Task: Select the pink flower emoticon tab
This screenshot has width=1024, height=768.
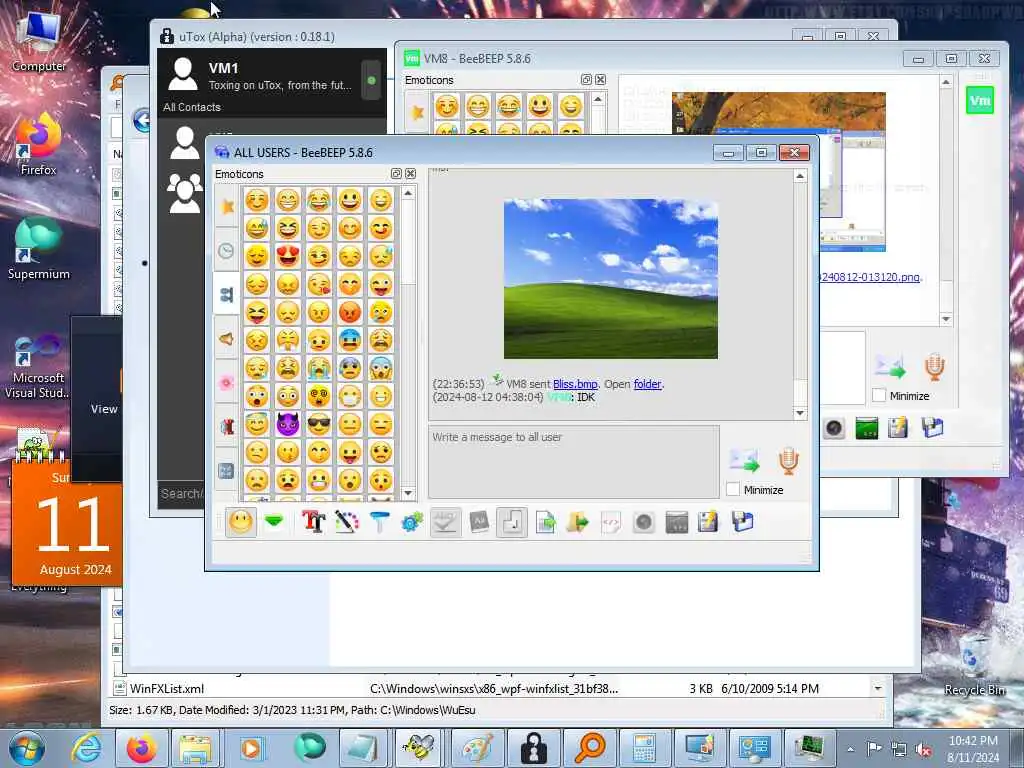Action: point(227,382)
